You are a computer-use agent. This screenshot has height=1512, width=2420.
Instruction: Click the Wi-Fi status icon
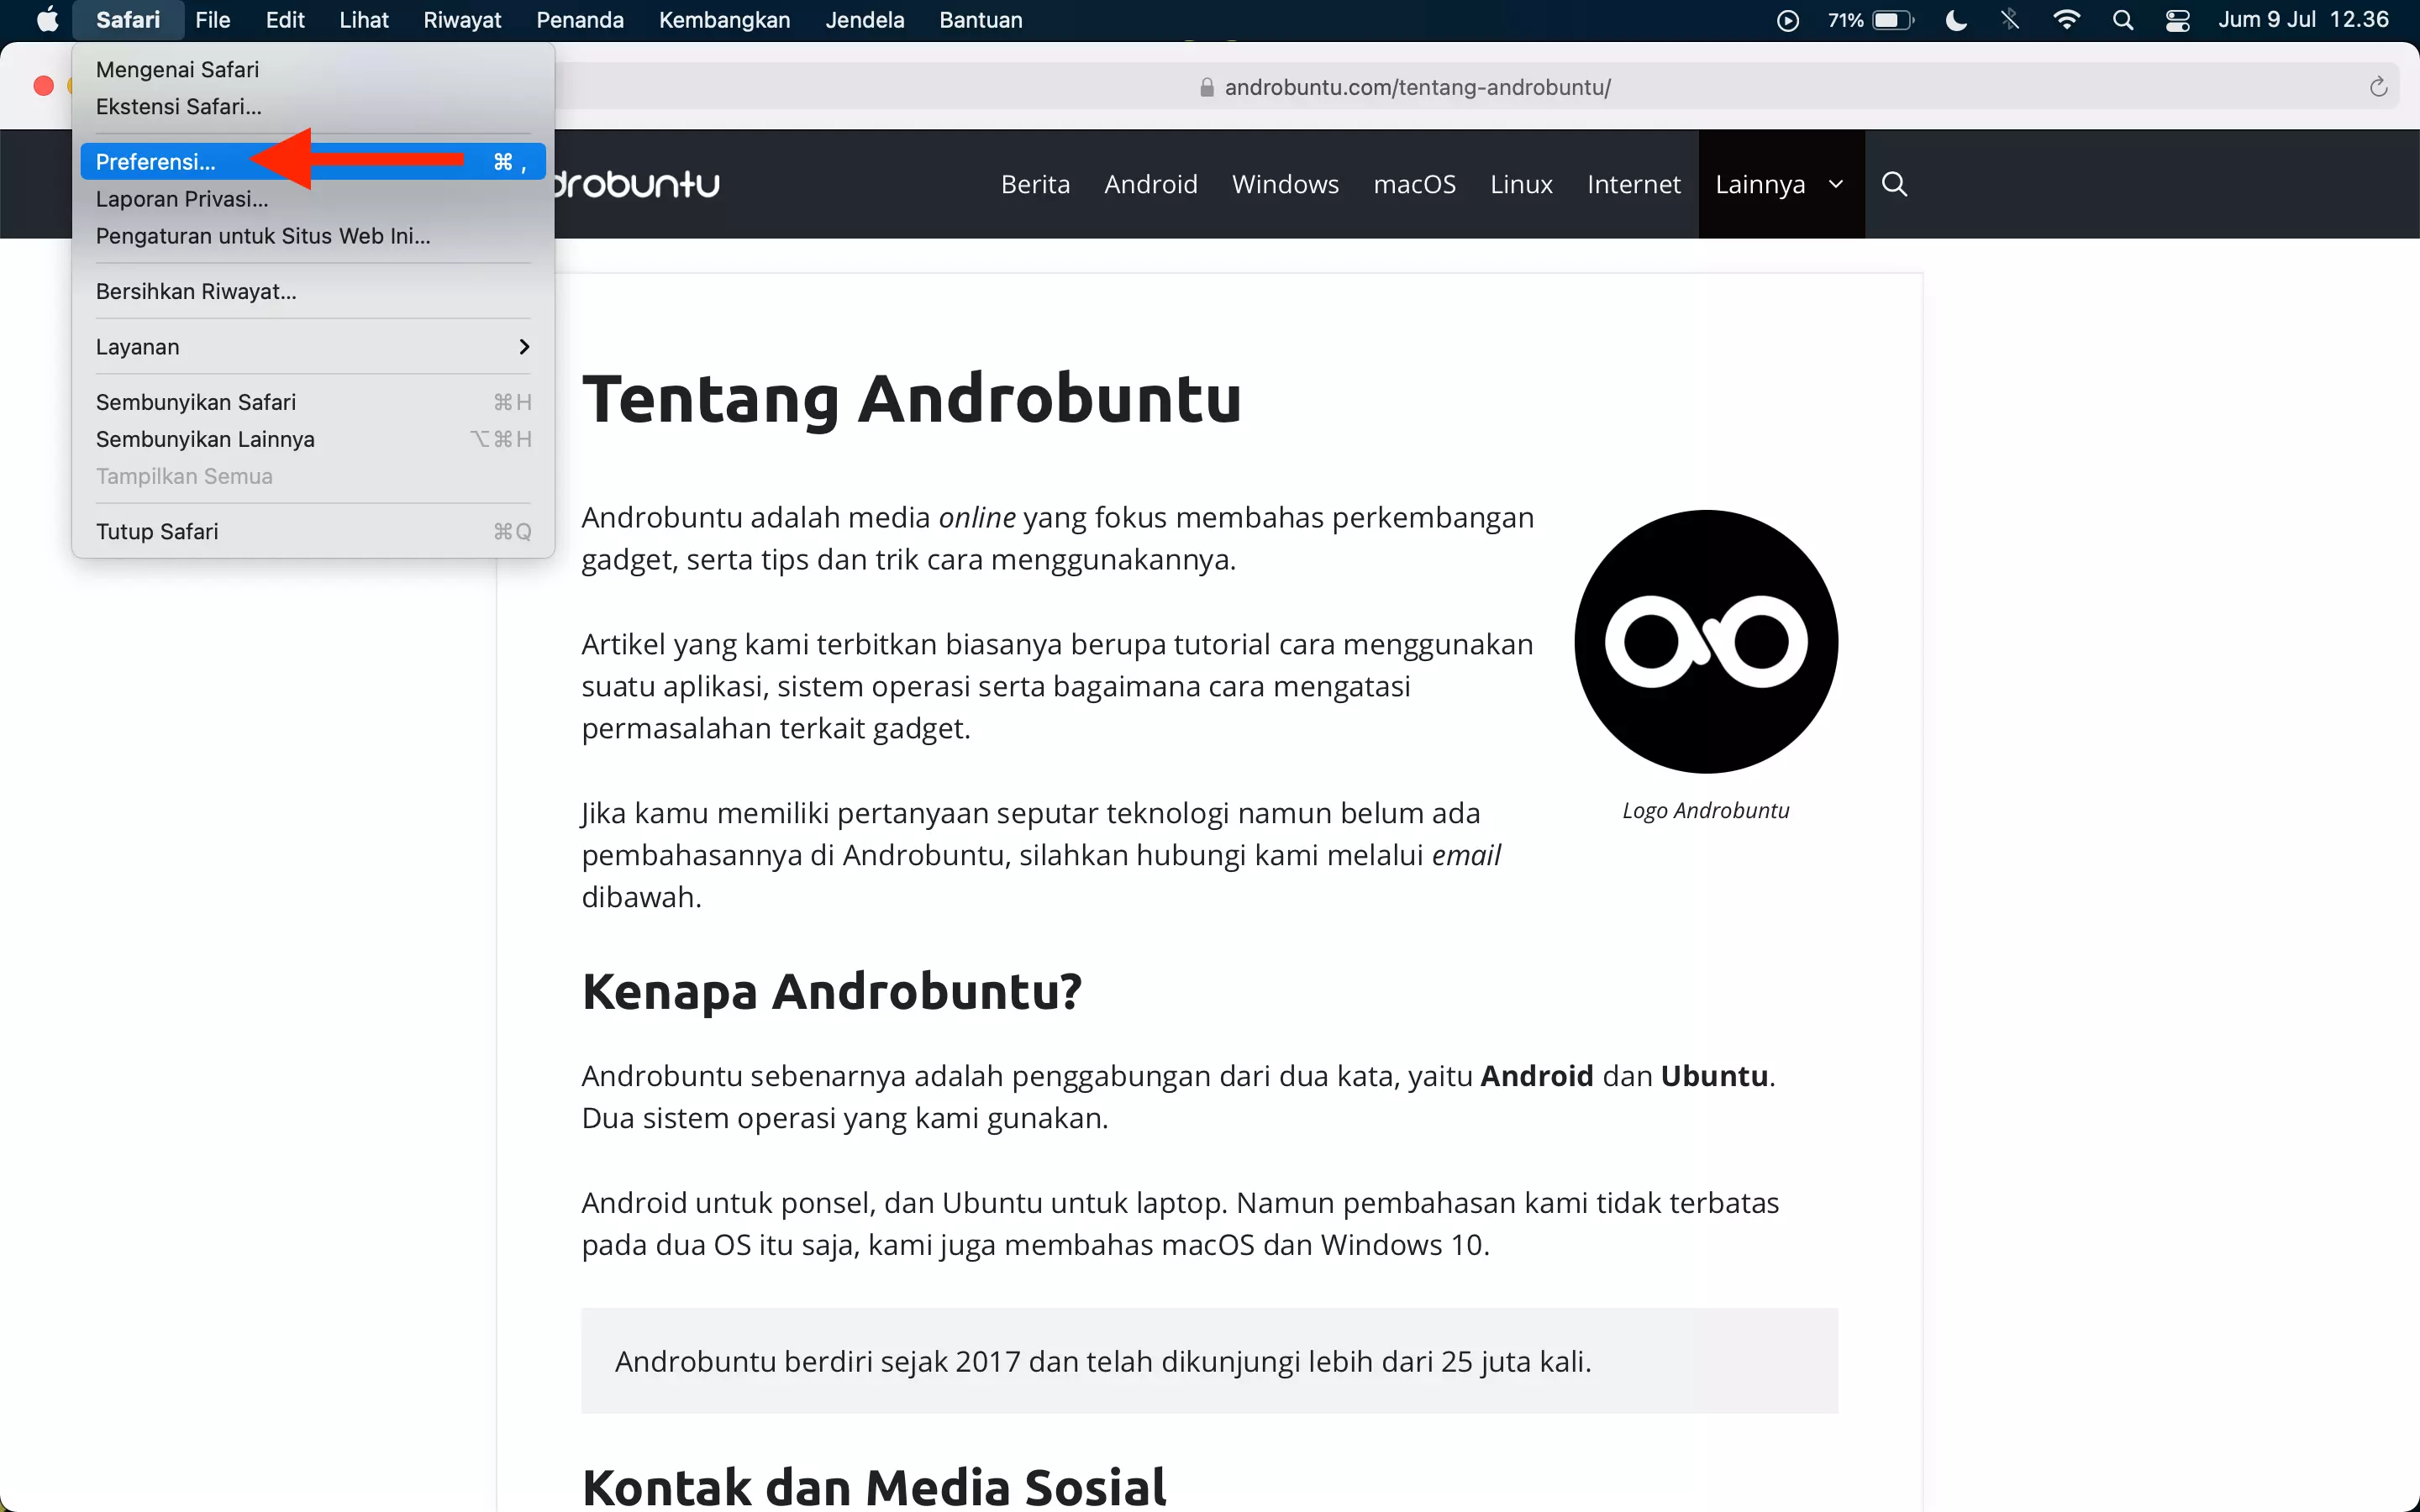(x=2067, y=19)
